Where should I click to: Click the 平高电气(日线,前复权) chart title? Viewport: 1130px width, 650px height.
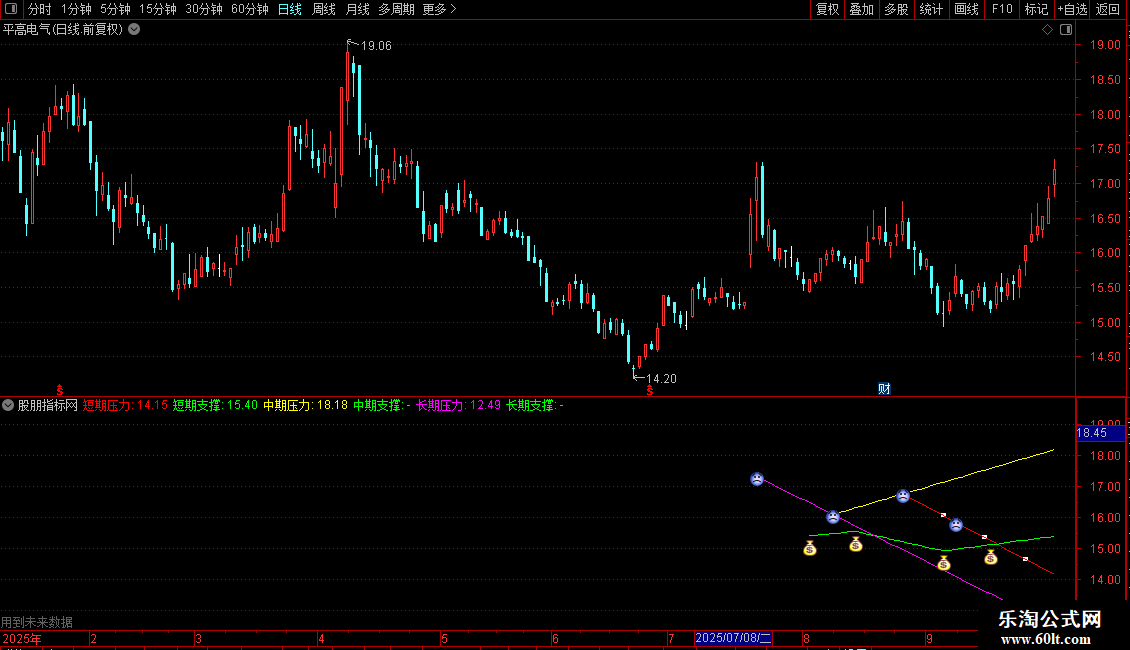[x=63, y=30]
